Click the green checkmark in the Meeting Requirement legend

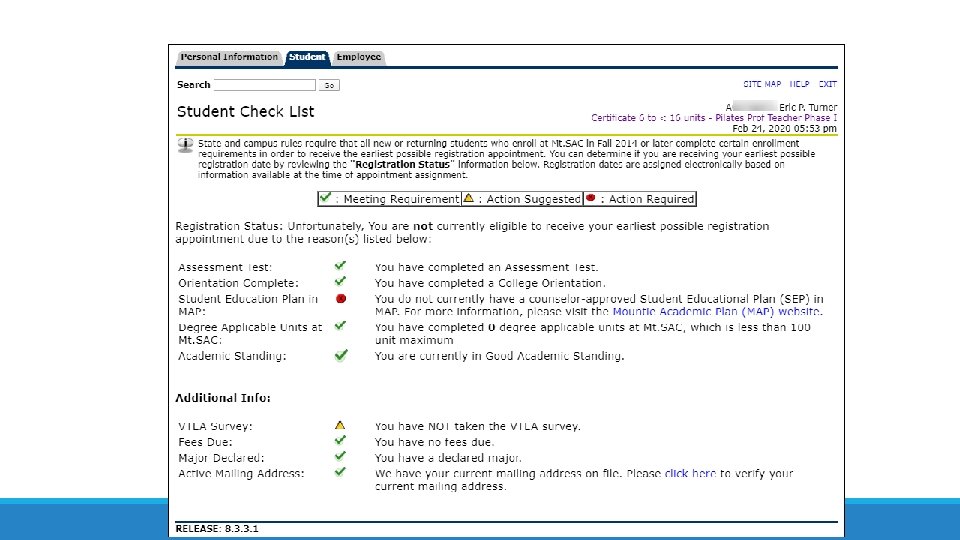click(x=326, y=198)
